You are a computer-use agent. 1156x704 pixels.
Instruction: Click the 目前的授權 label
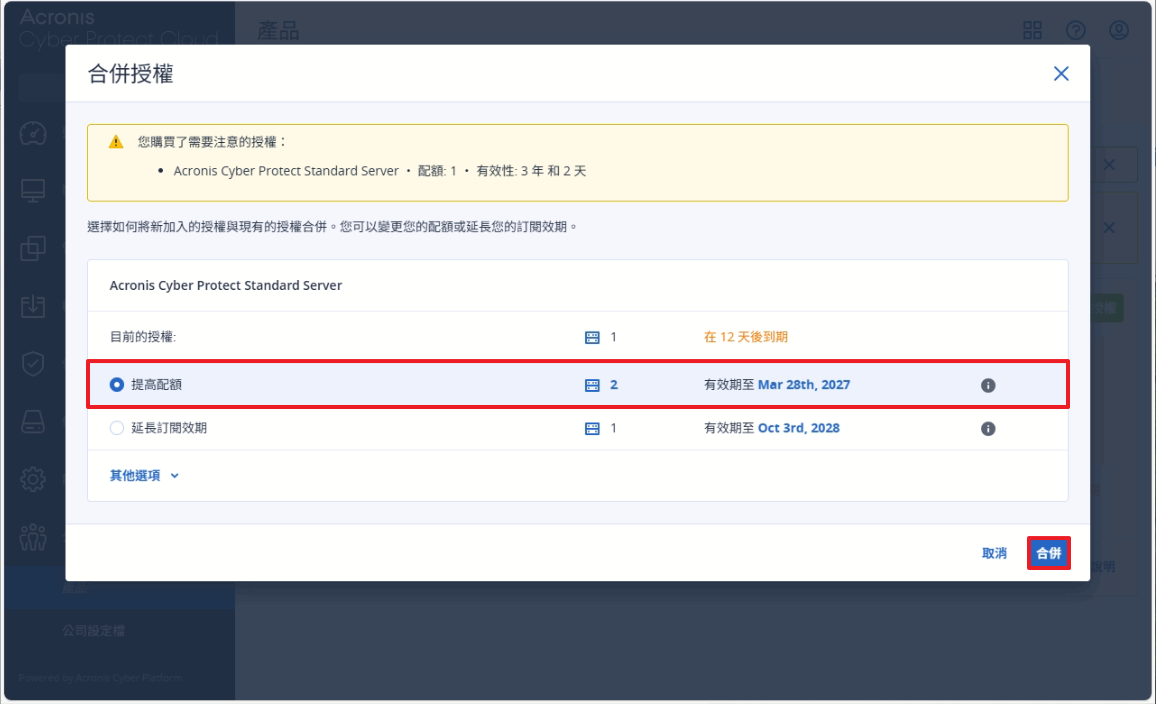pos(143,337)
